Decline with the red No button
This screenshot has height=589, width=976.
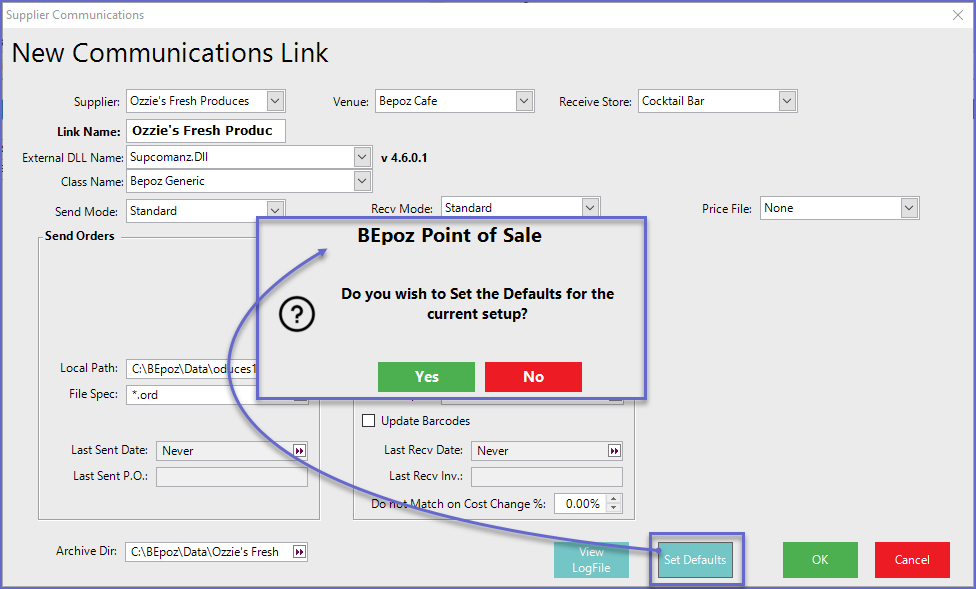click(533, 377)
